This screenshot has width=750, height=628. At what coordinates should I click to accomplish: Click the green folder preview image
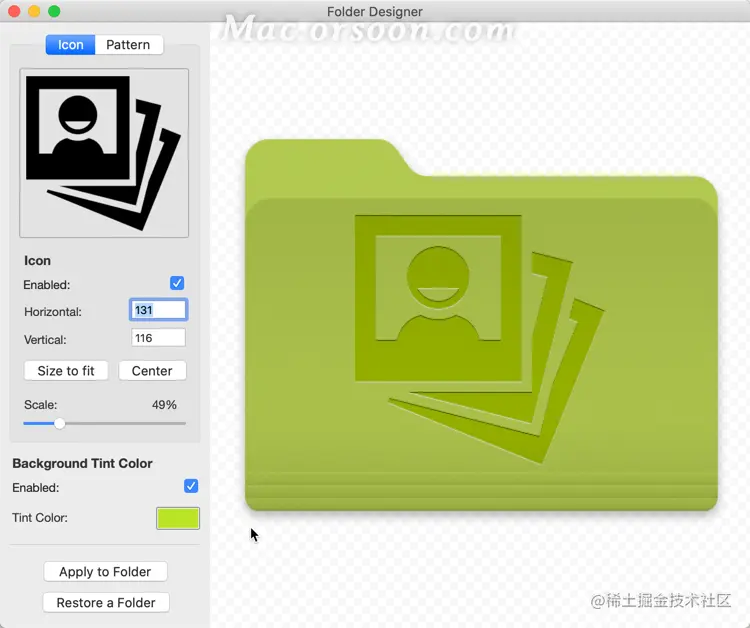click(481, 325)
